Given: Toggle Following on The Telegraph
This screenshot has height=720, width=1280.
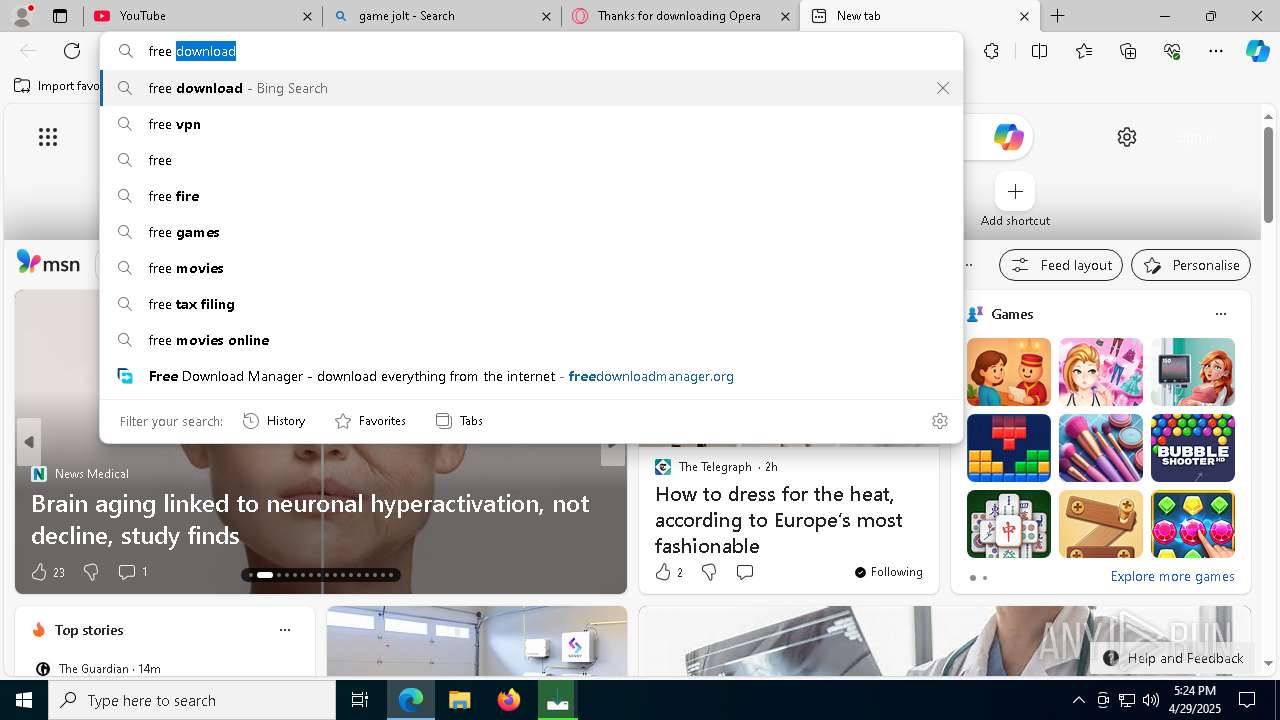Looking at the screenshot, I should (889, 572).
